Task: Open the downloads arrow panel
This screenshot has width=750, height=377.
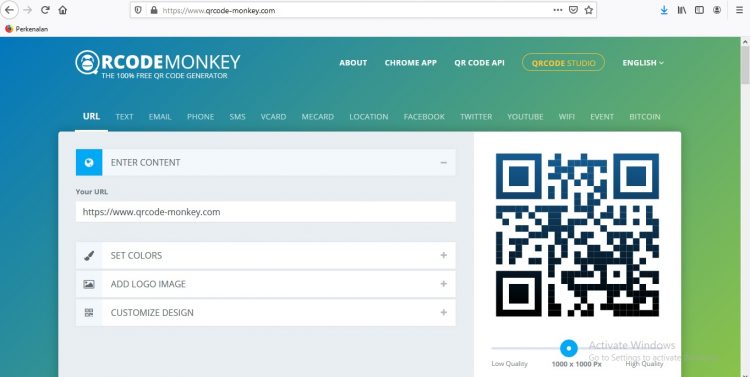Action: [x=664, y=10]
